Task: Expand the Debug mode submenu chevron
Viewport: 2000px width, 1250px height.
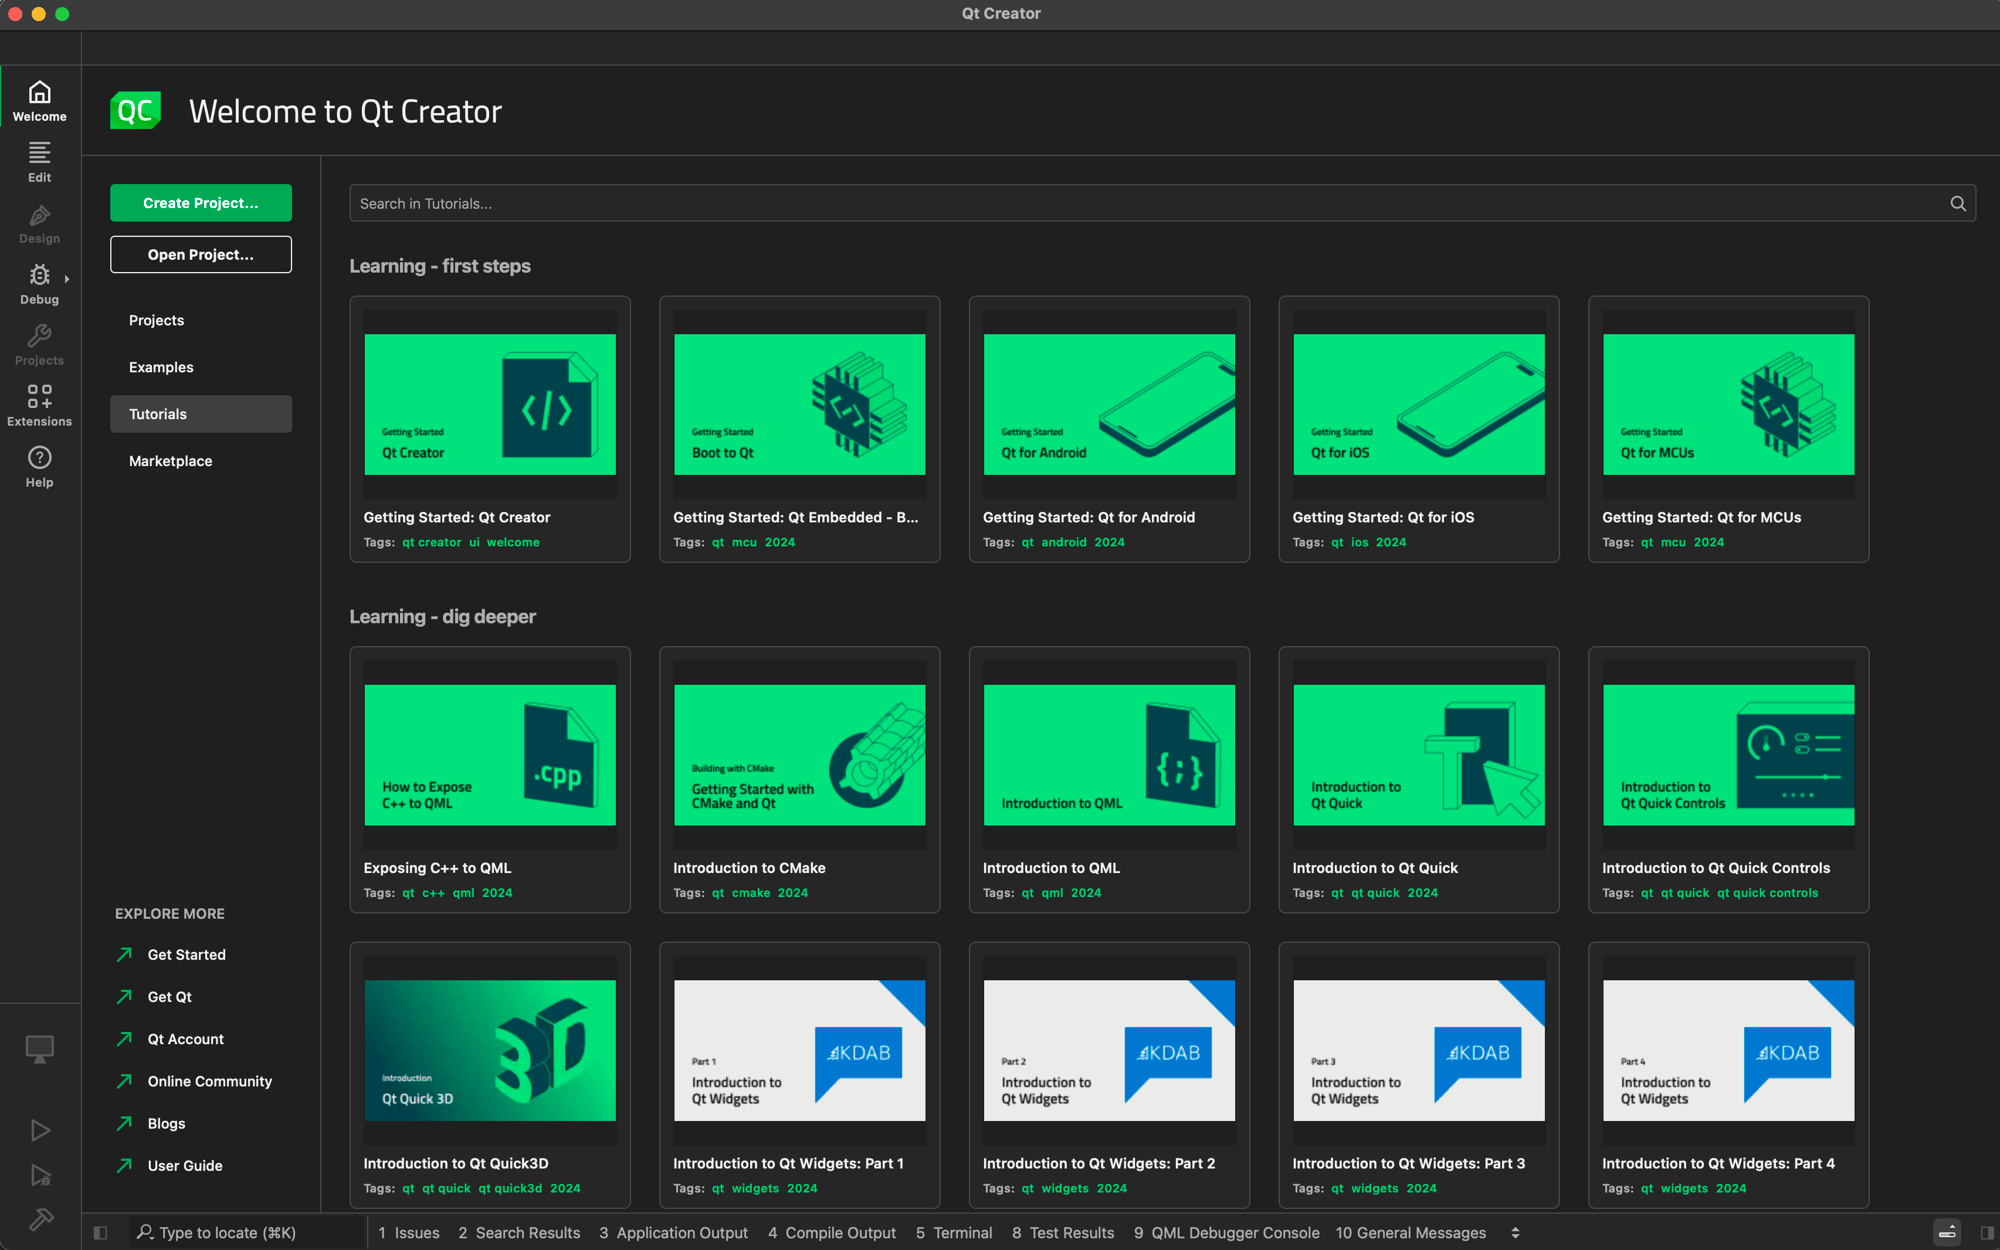Action: click(x=68, y=279)
